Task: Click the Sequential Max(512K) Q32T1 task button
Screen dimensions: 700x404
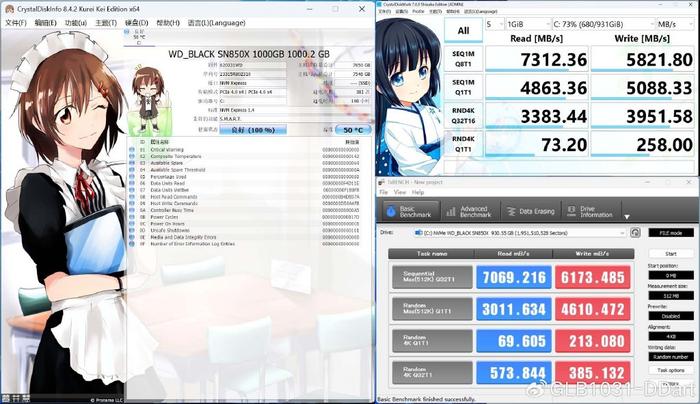Action: click(x=432, y=277)
